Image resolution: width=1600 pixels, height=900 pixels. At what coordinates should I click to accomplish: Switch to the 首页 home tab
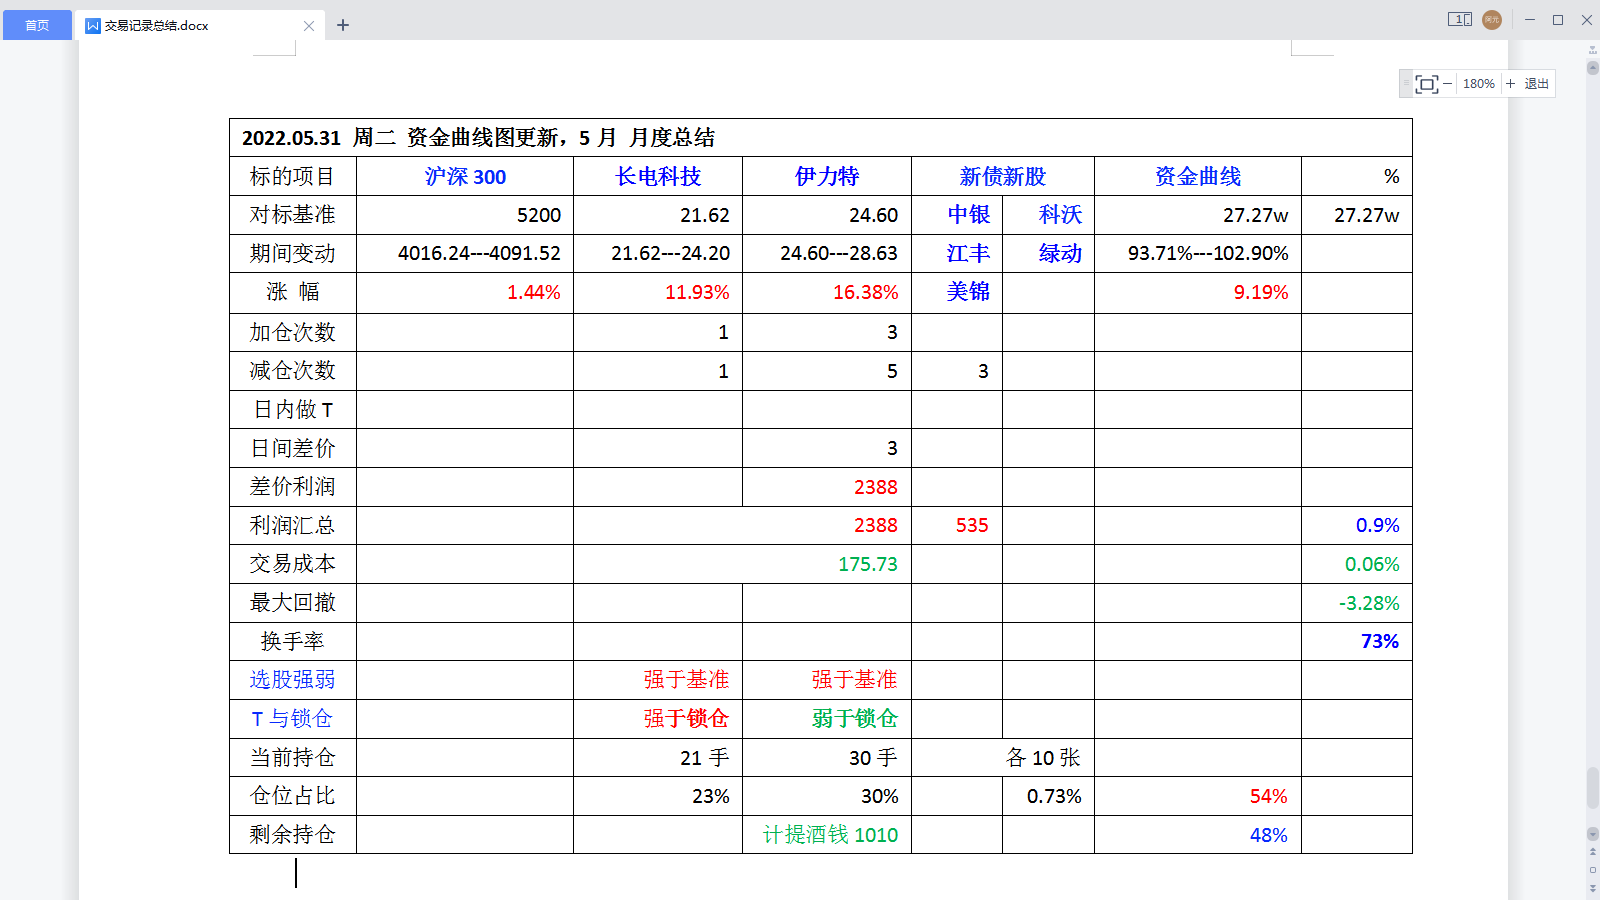coord(36,26)
